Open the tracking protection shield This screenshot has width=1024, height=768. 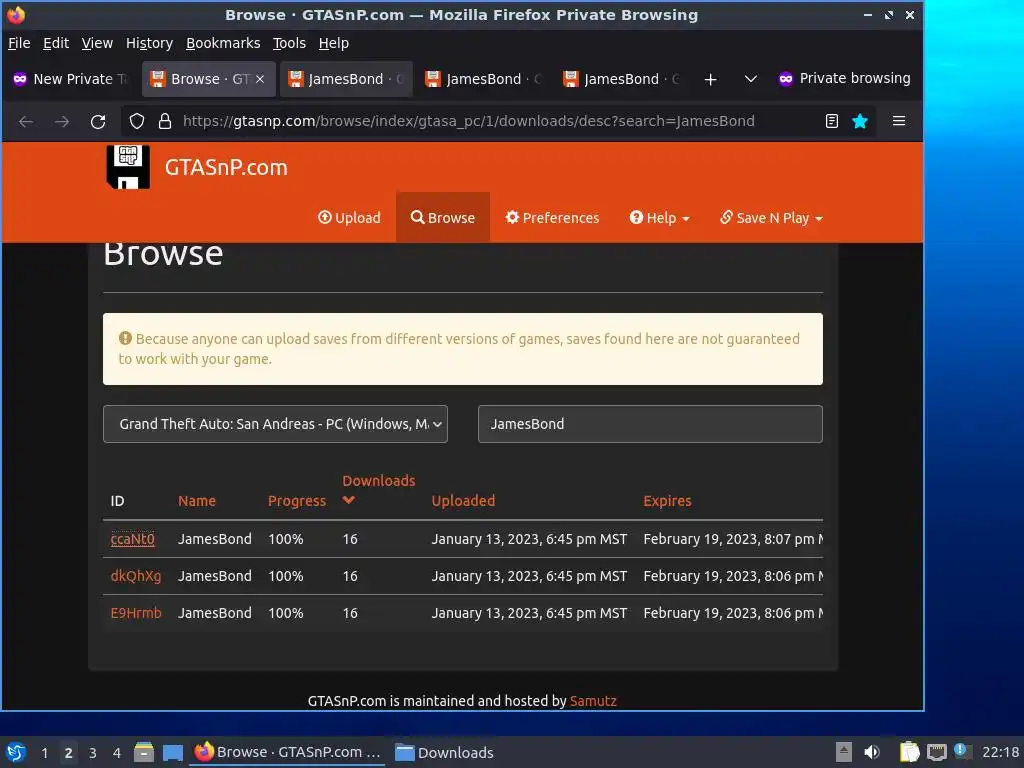(136, 121)
